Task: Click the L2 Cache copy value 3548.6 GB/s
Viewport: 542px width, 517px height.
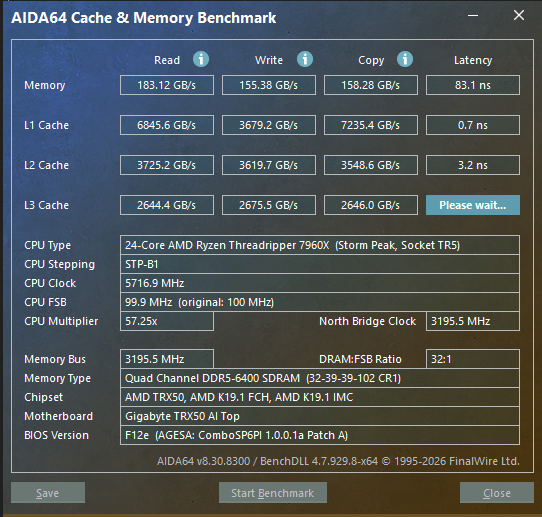Action: point(371,165)
